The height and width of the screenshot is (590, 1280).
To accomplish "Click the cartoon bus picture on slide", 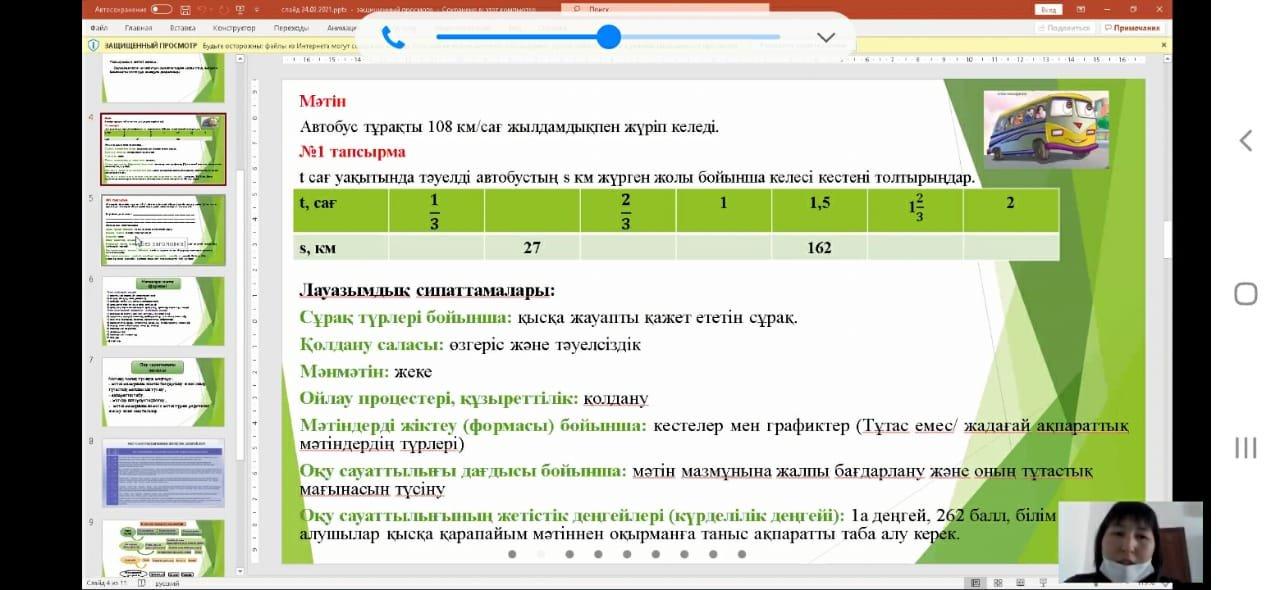I will (x=1047, y=128).
